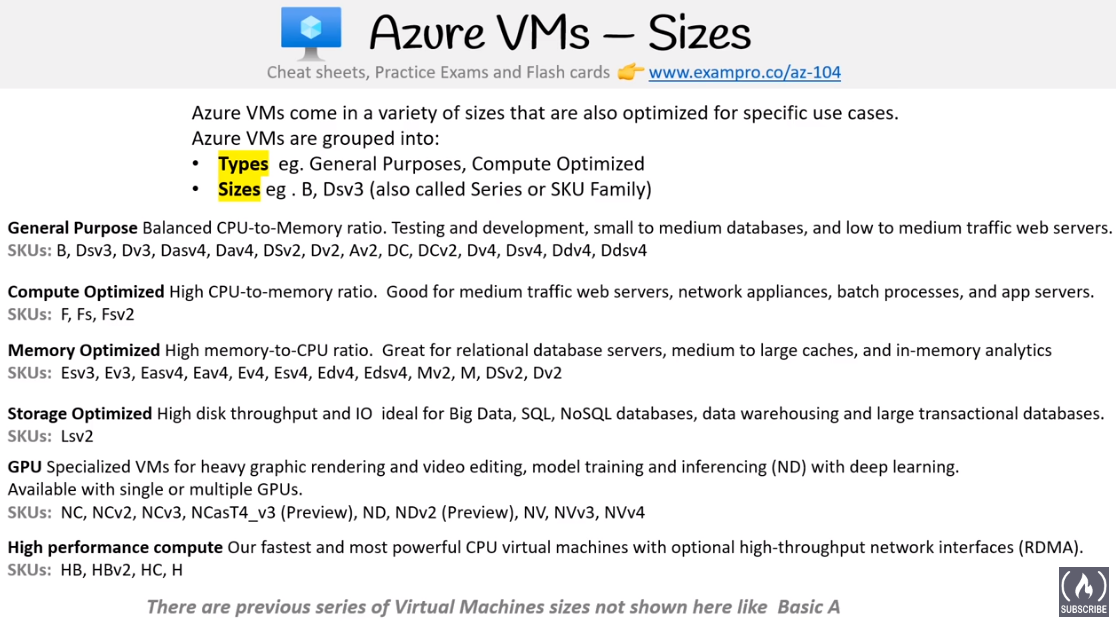Image resolution: width=1116 pixels, height=626 pixels.
Task: Click the freeCodeCamp Subscribe badge
Action: [x=1083, y=592]
